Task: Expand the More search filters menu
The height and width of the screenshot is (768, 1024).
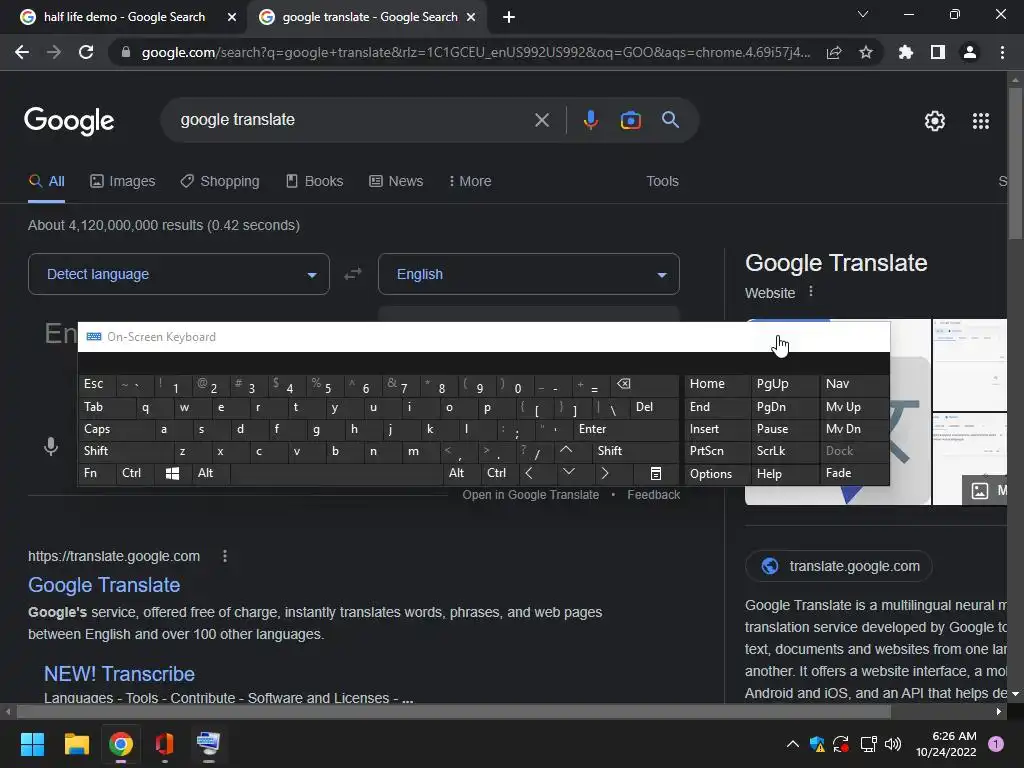Action: [470, 182]
